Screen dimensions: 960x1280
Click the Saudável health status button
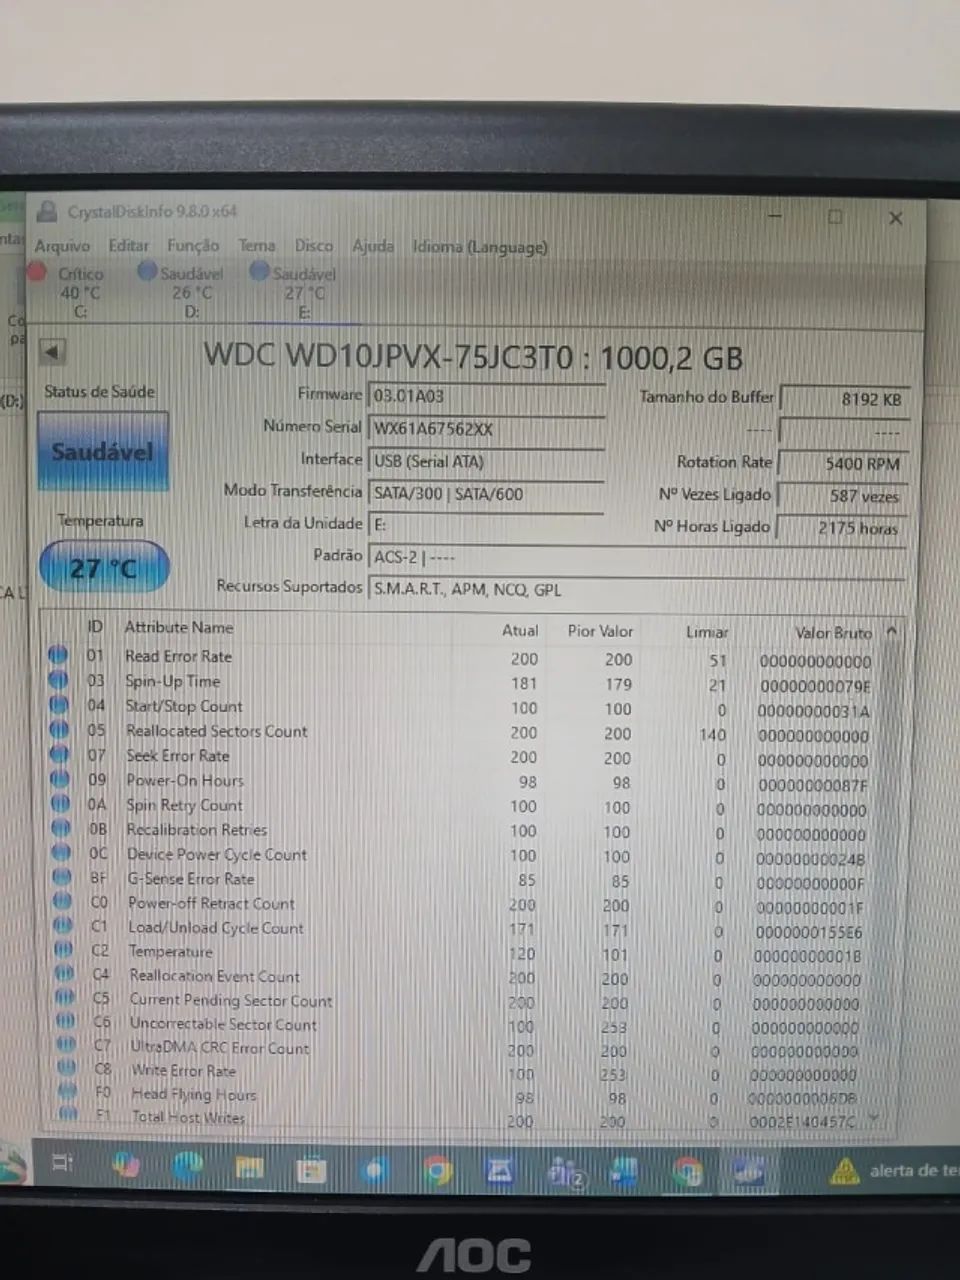(103, 452)
